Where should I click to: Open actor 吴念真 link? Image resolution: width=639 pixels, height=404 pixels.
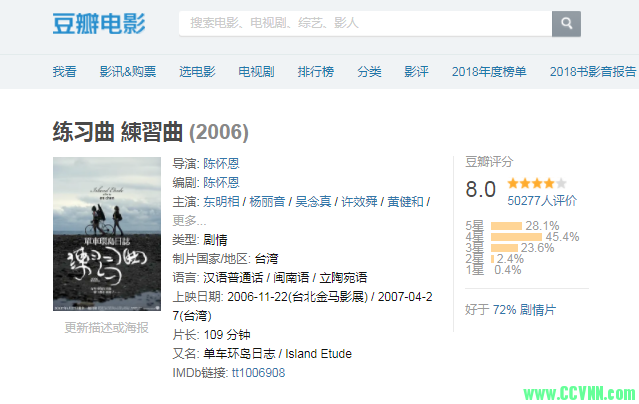tap(313, 202)
